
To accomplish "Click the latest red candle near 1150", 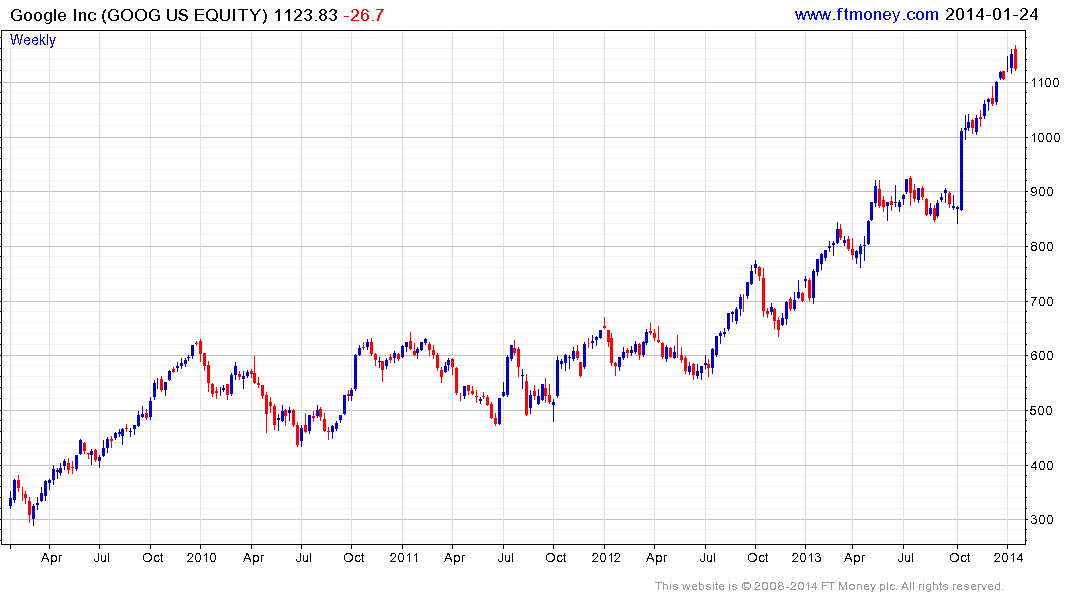I will (1015, 58).
